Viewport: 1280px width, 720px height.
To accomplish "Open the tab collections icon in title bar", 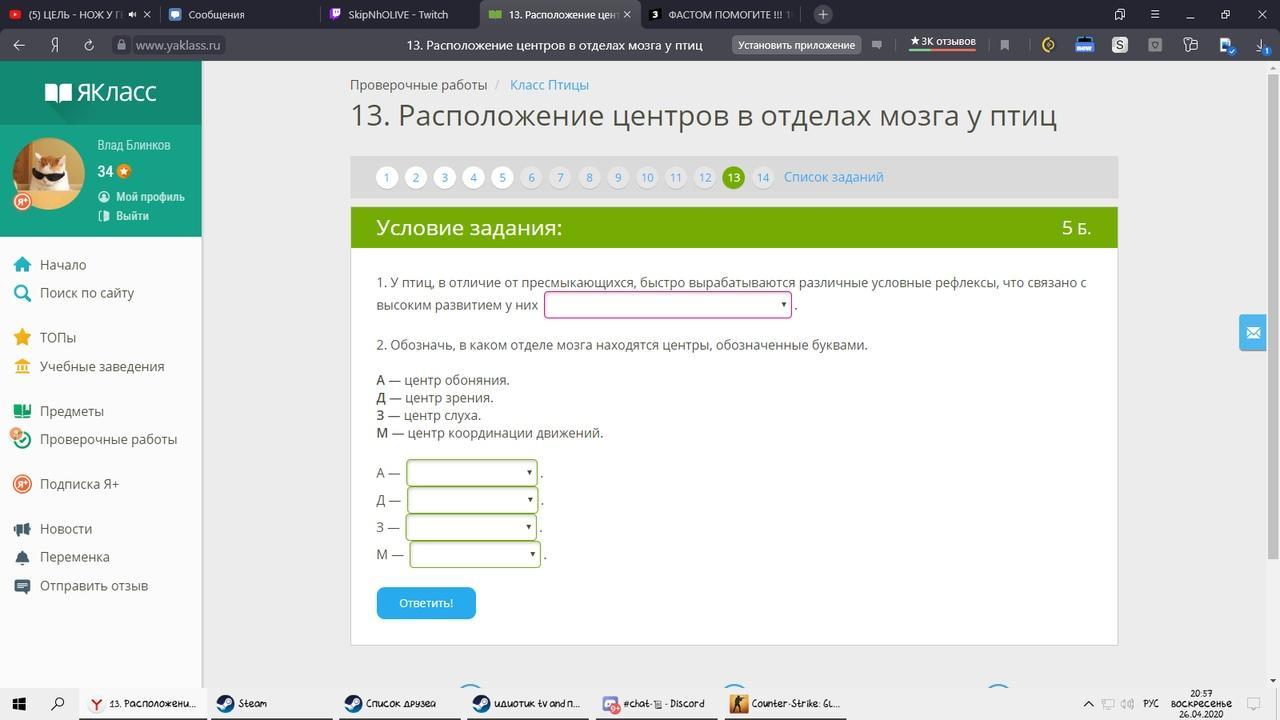I will [1120, 14].
